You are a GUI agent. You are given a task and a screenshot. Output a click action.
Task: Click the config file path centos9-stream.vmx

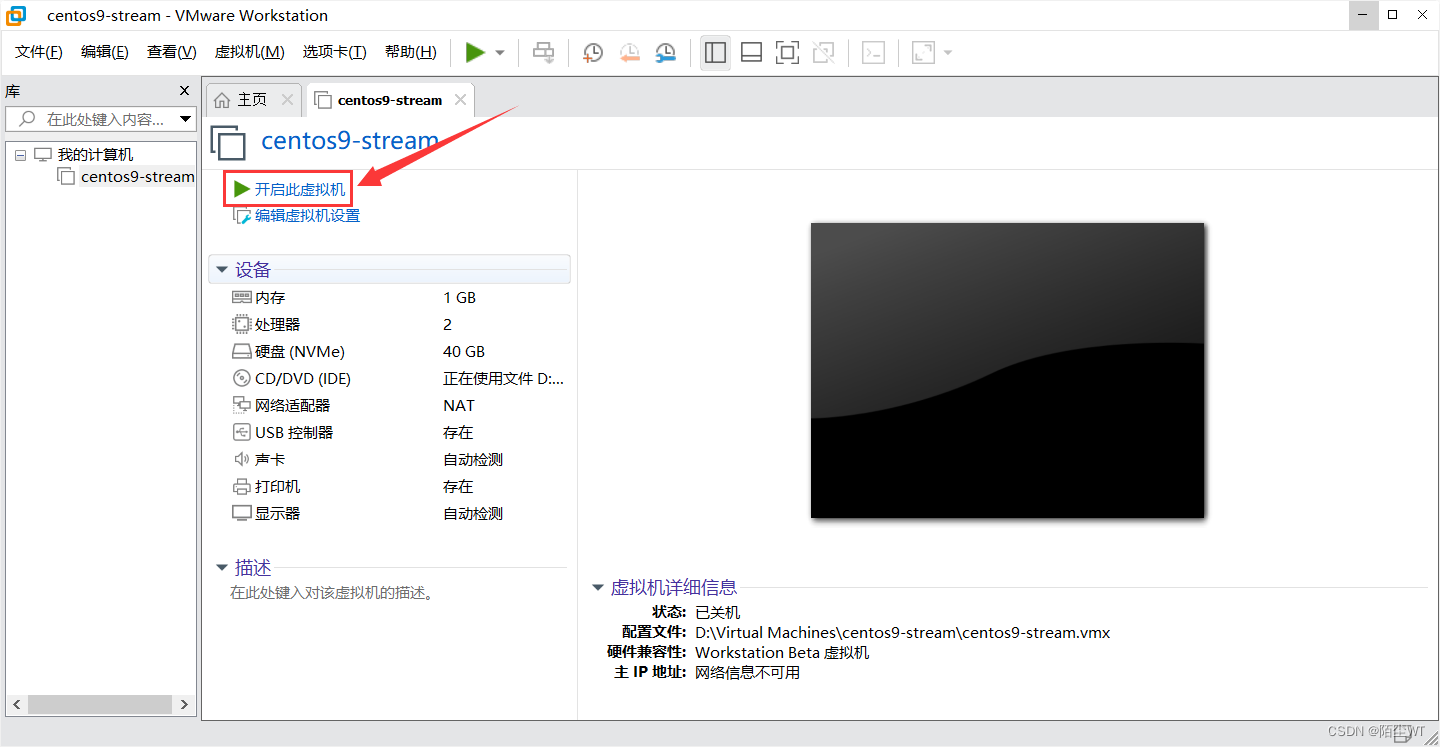pos(902,633)
